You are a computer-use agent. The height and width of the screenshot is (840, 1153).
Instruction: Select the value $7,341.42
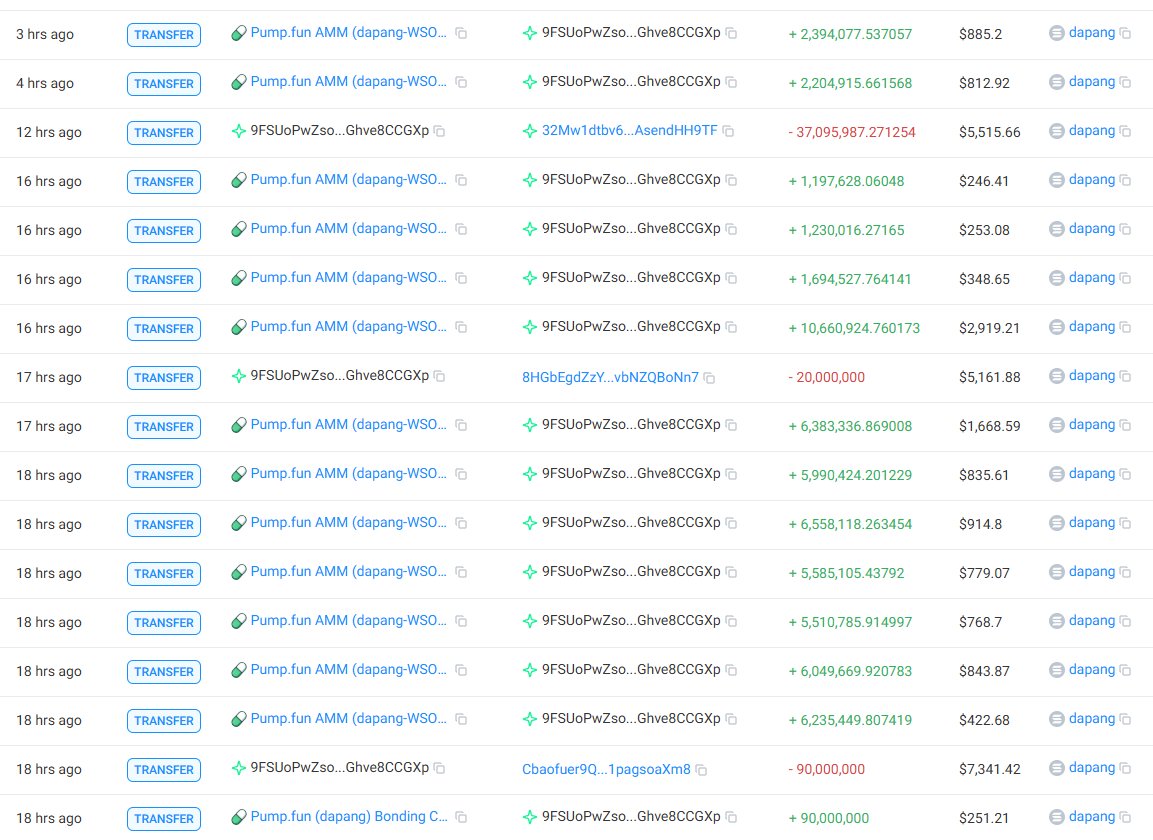[x=990, y=769]
